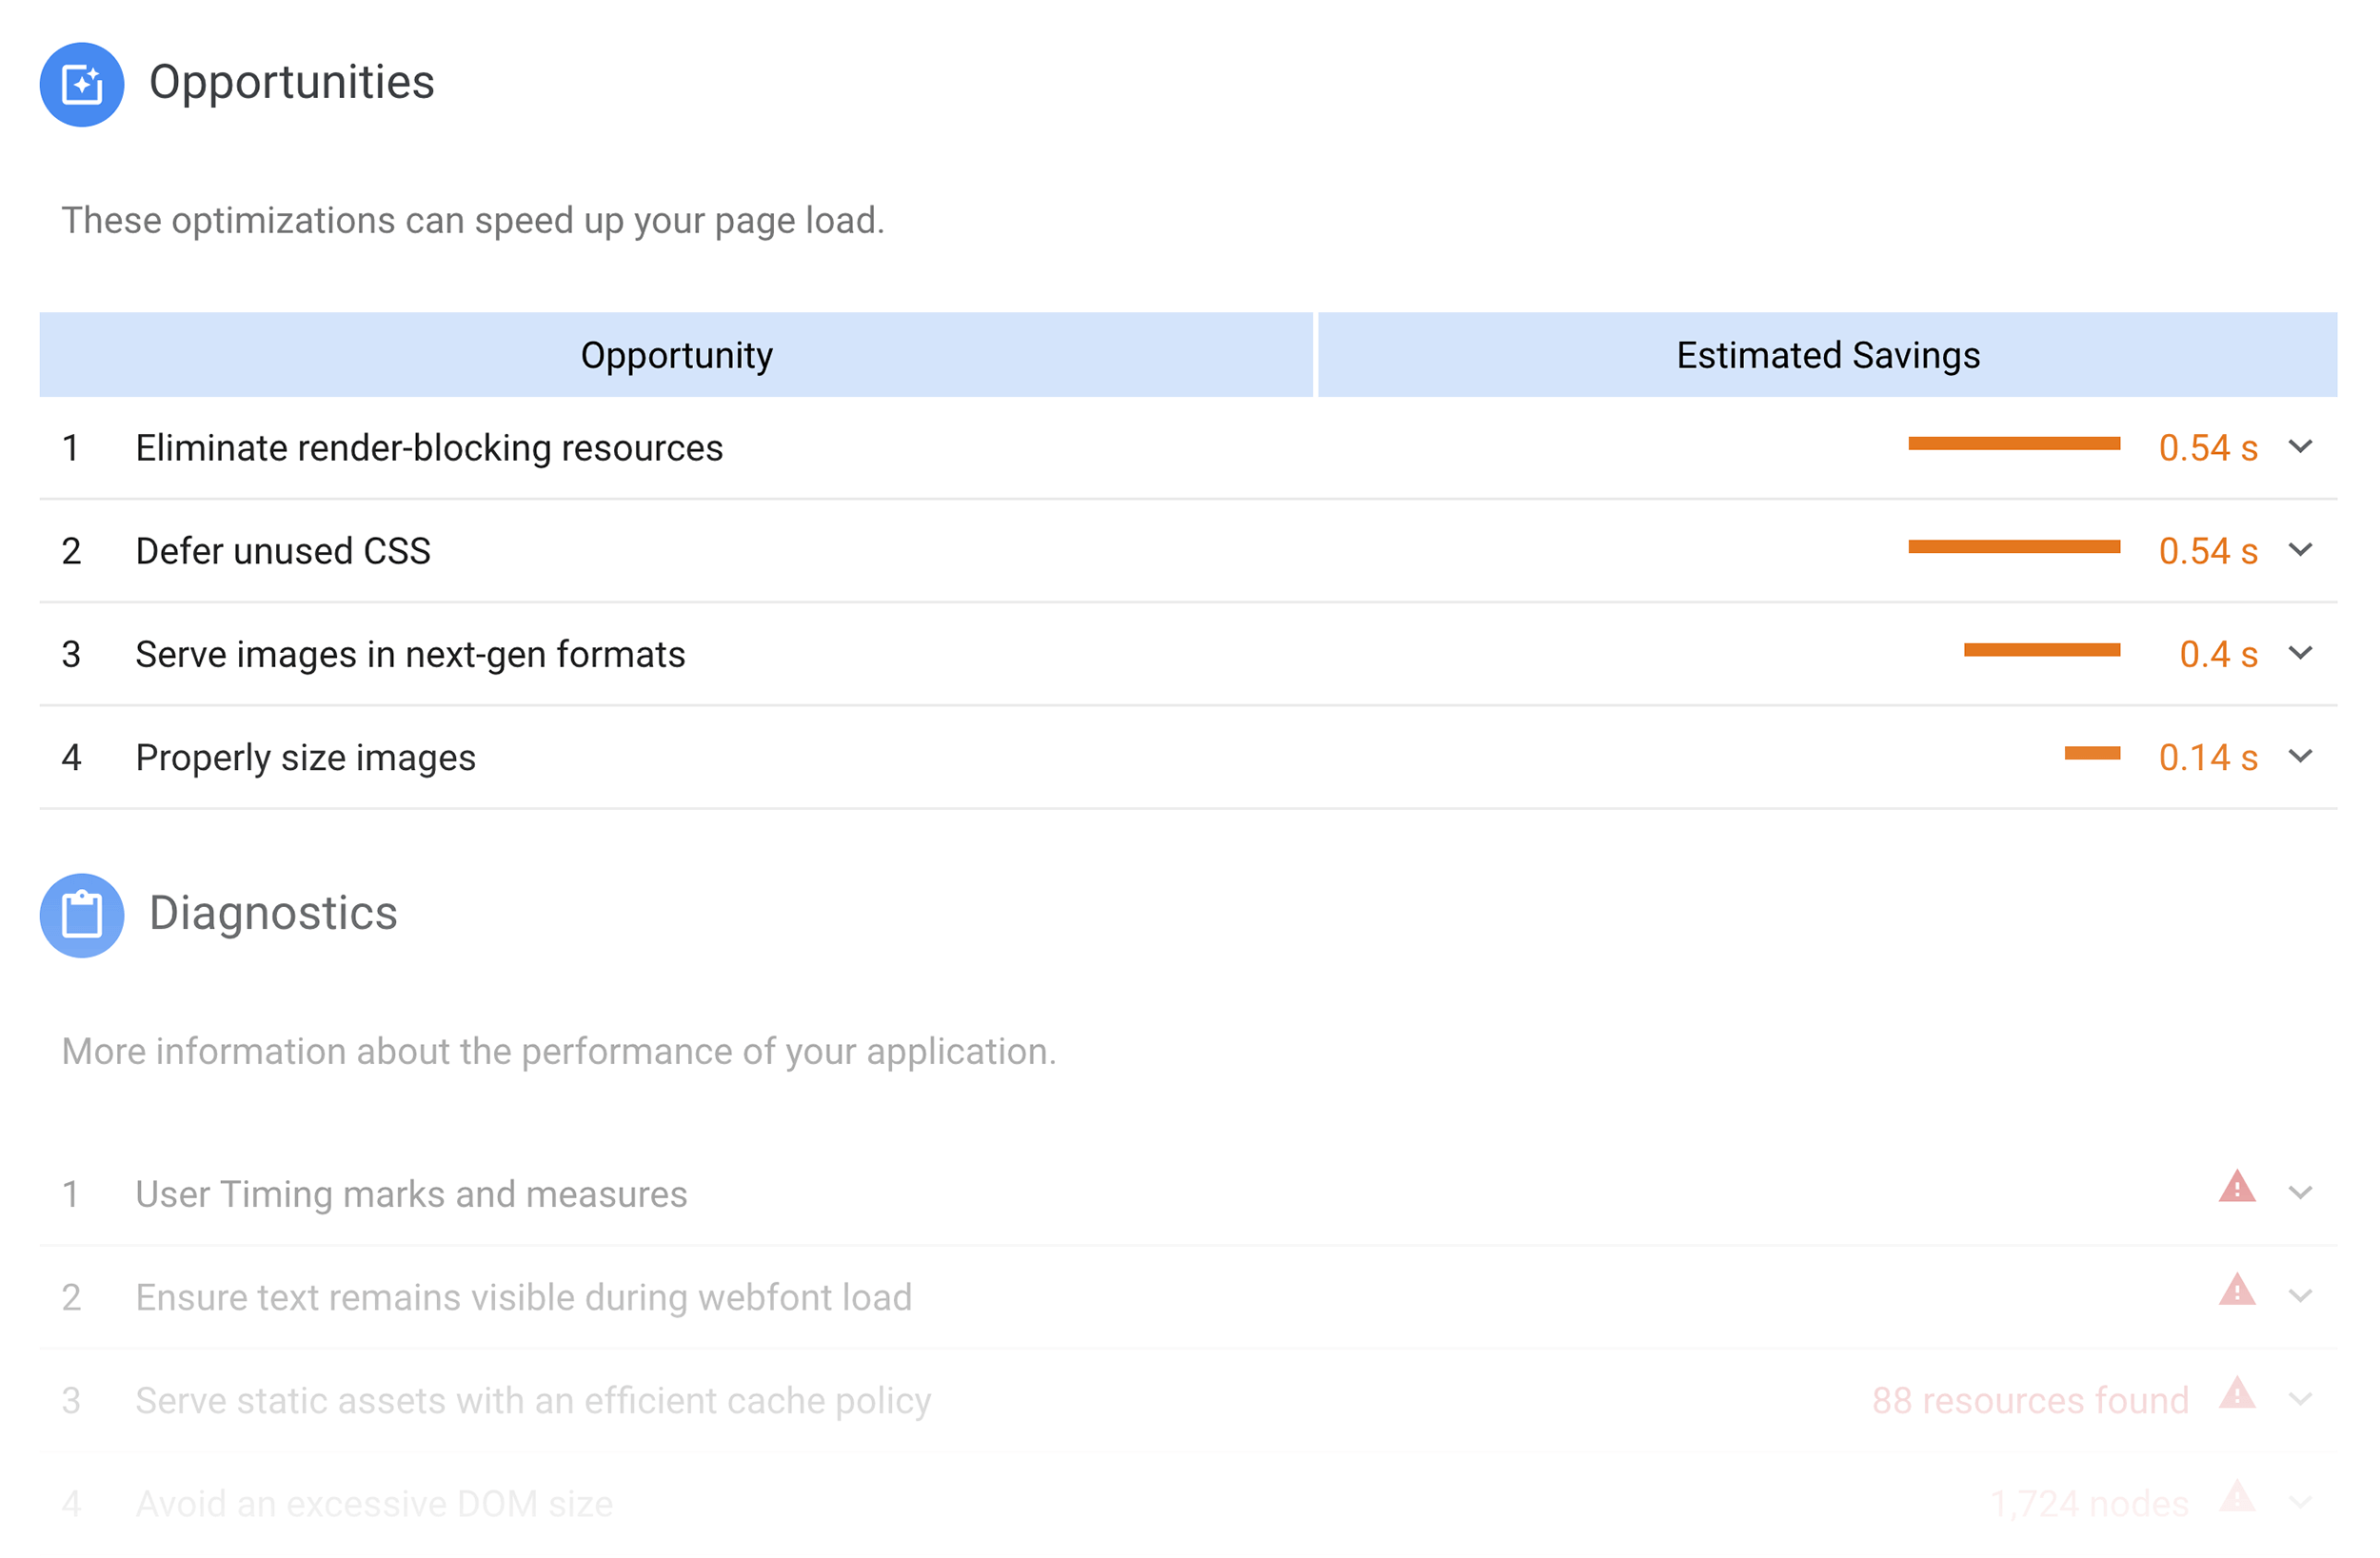The width and height of the screenshot is (2380, 1558).
Task: Click the Opportunity column header
Action: coord(676,355)
